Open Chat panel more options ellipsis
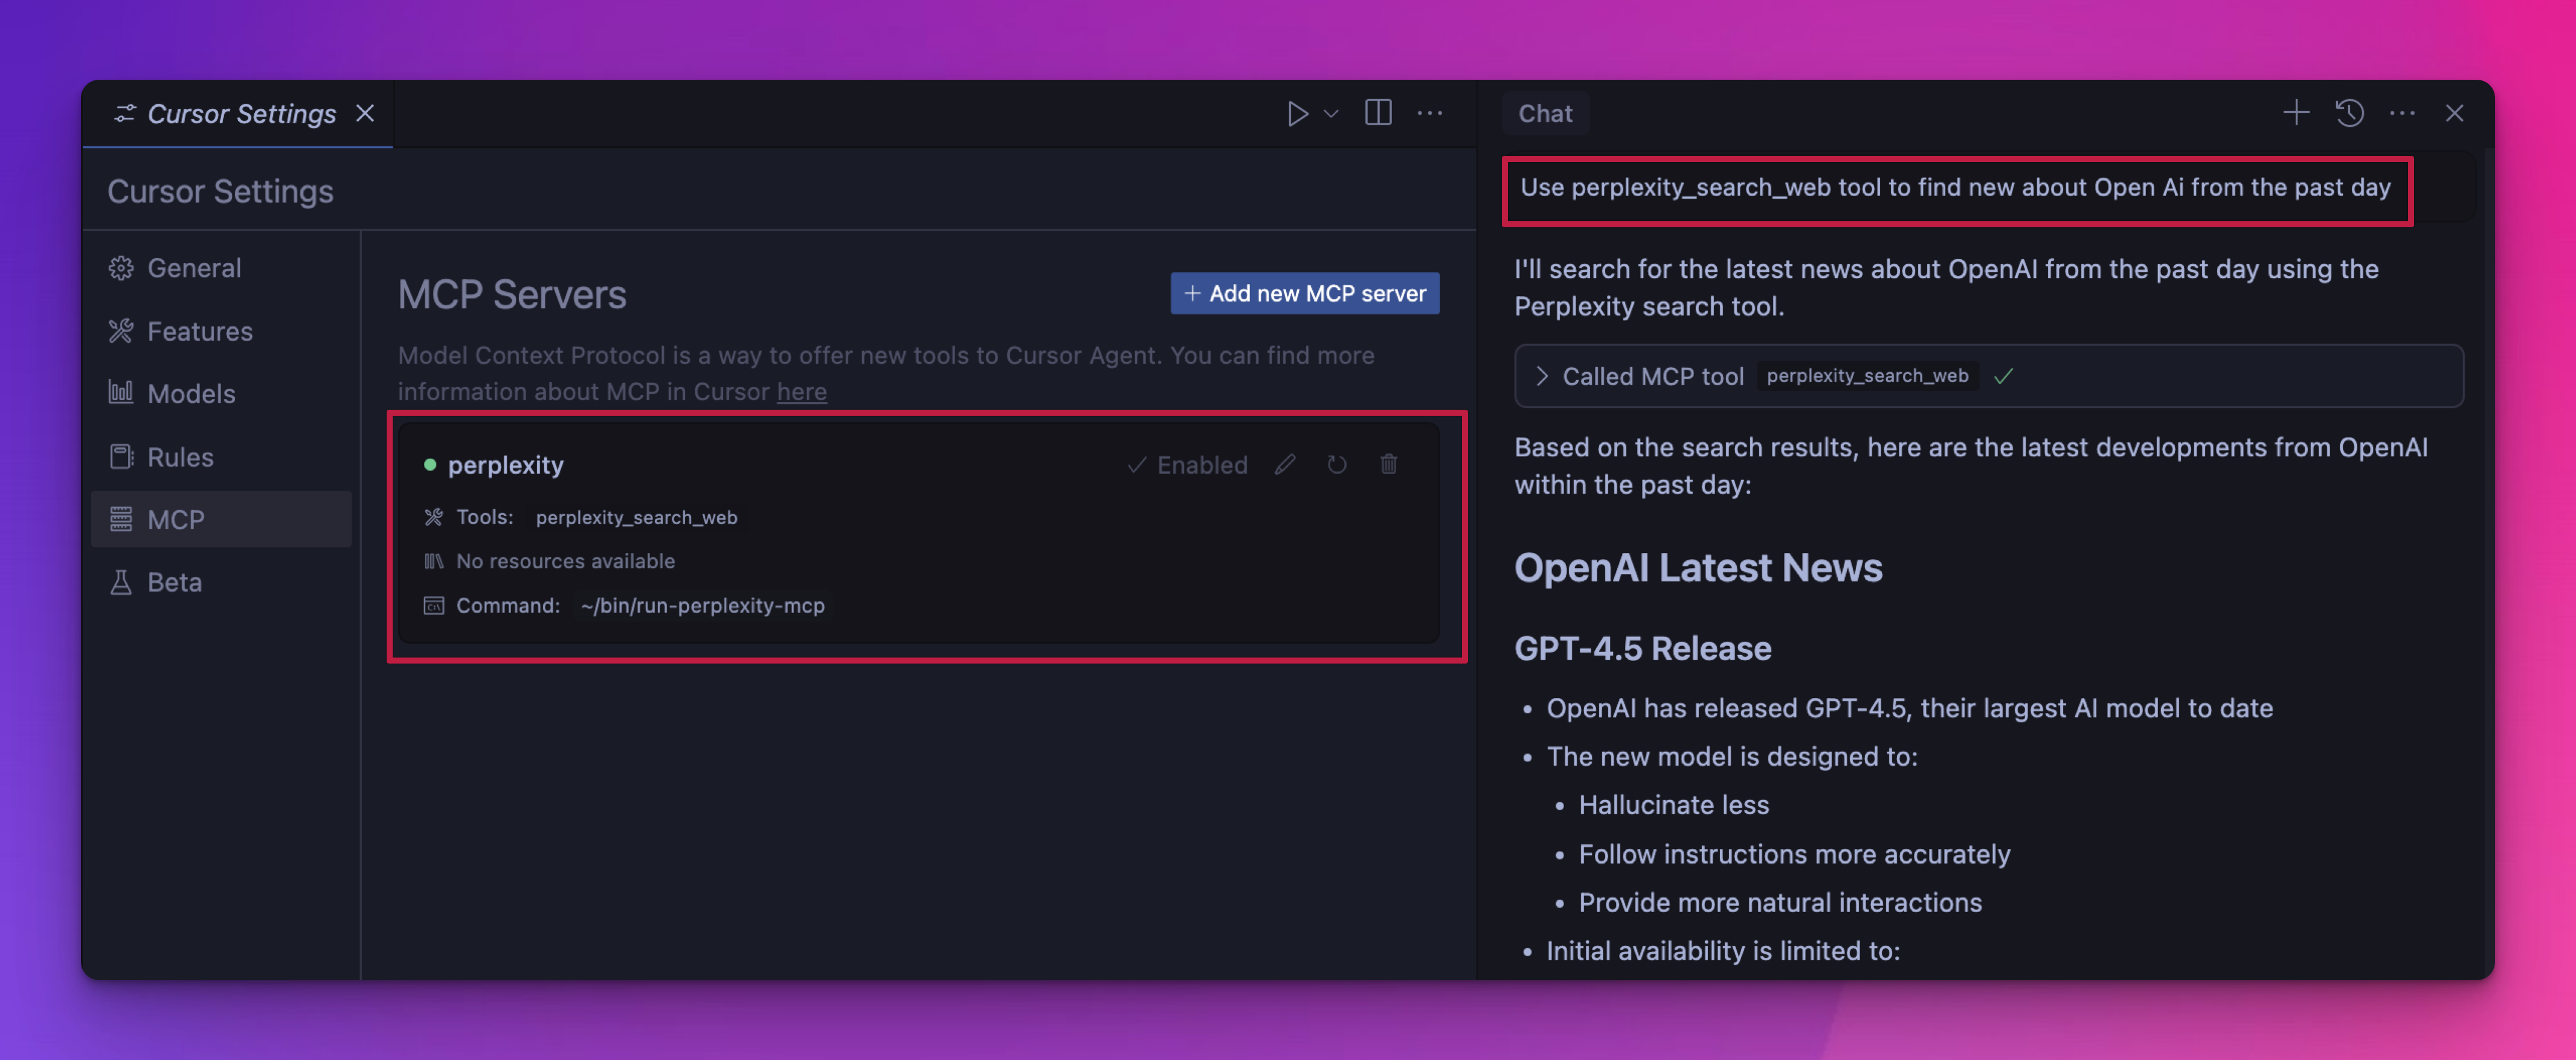This screenshot has height=1060, width=2576. 2402,114
